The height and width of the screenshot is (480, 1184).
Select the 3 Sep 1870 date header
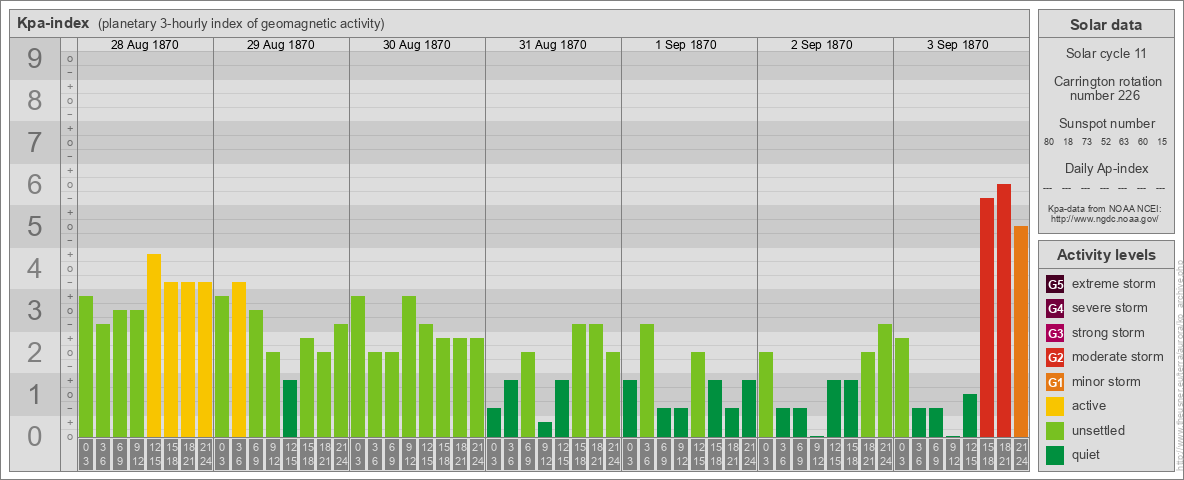click(957, 45)
